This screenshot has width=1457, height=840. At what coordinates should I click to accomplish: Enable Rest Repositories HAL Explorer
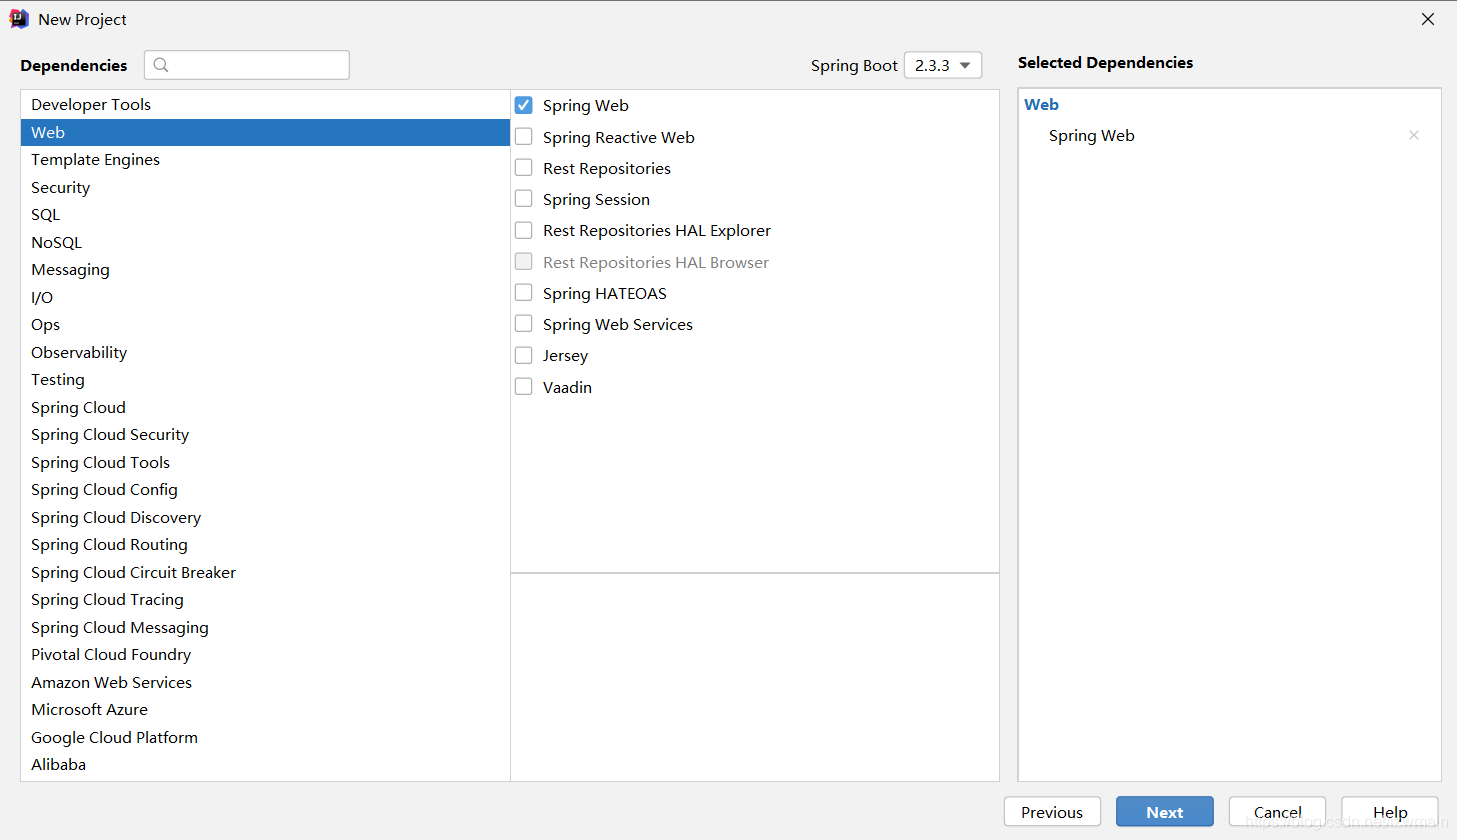pyautogui.click(x=524, y=230)
